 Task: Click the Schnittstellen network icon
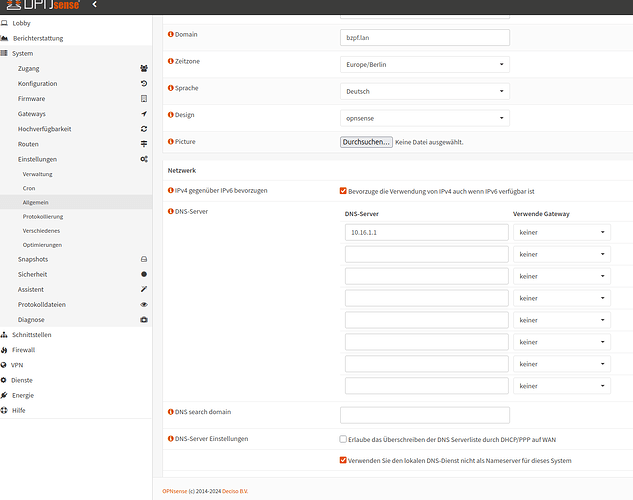[4, 335]
